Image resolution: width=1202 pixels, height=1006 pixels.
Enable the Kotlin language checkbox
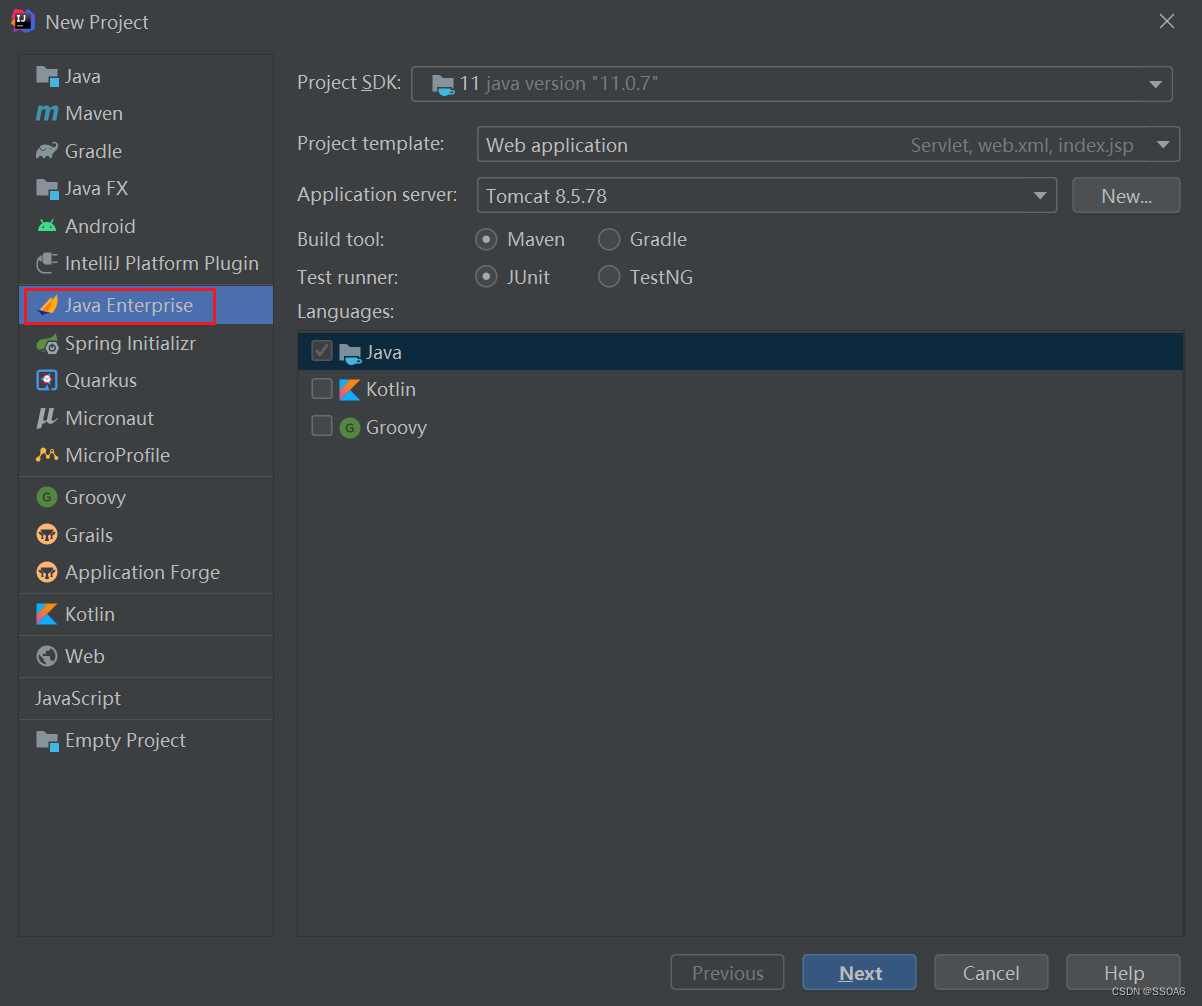(x=322, y=388)
